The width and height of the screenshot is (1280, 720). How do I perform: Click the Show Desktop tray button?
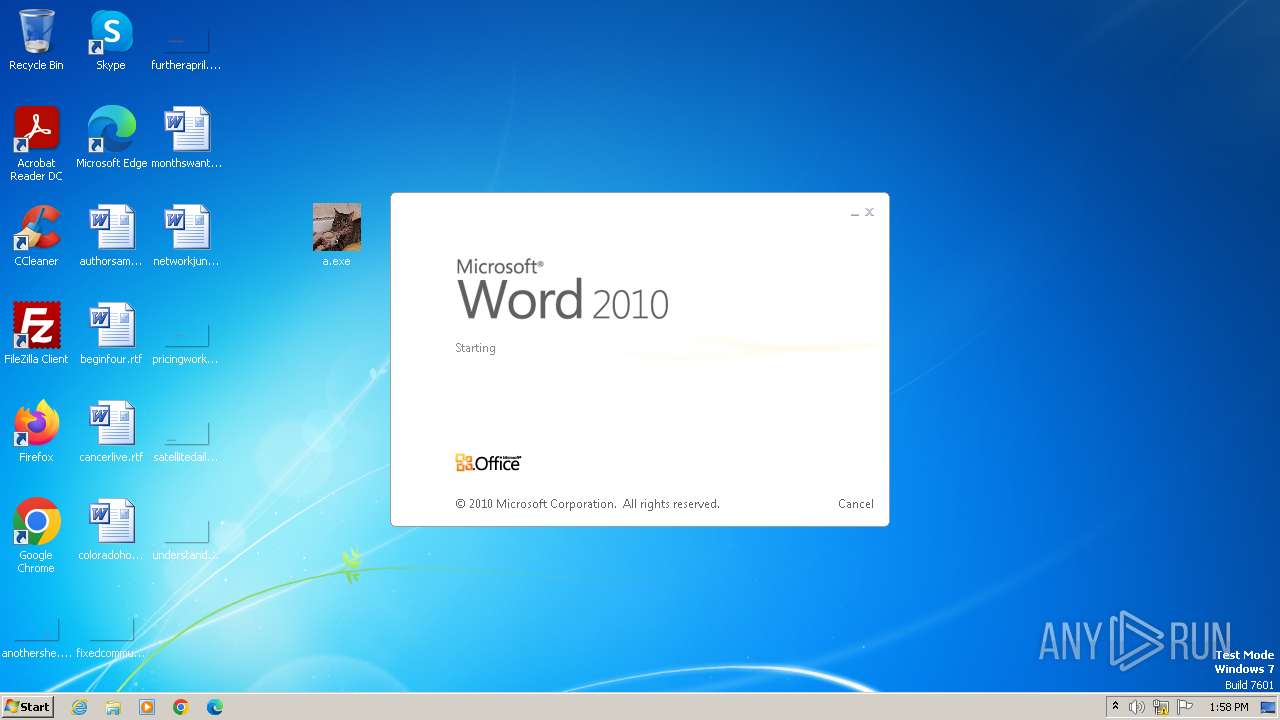pyautogui.click(x=1269, y=707)
